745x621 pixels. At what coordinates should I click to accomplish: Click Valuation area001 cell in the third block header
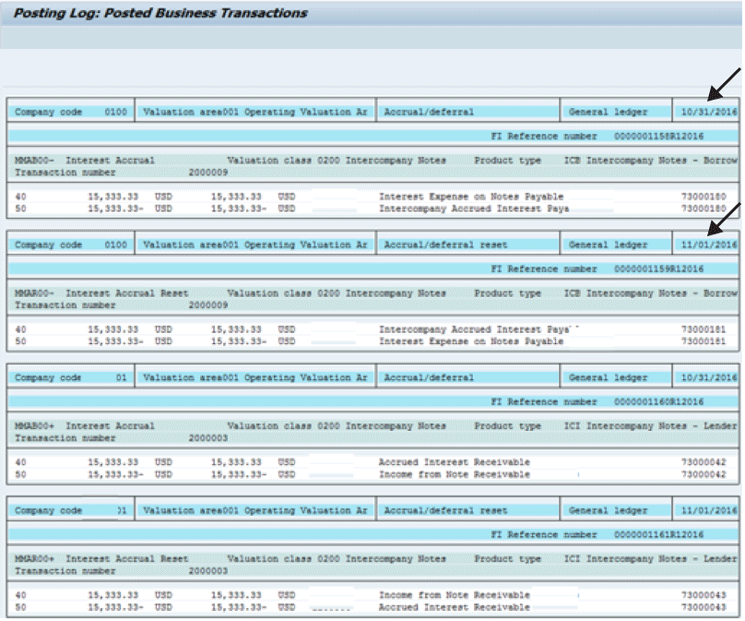(254, 377)
